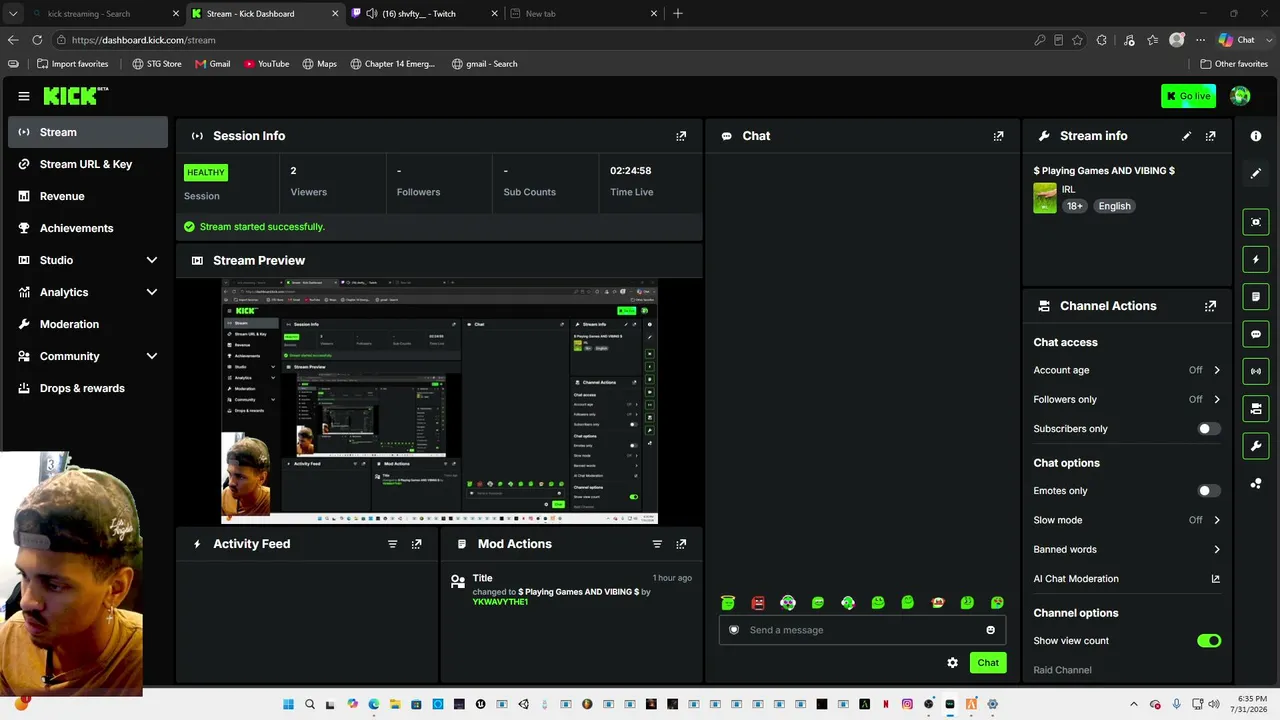Click the HEALTHY session status badge

click(x=206, y=172)
